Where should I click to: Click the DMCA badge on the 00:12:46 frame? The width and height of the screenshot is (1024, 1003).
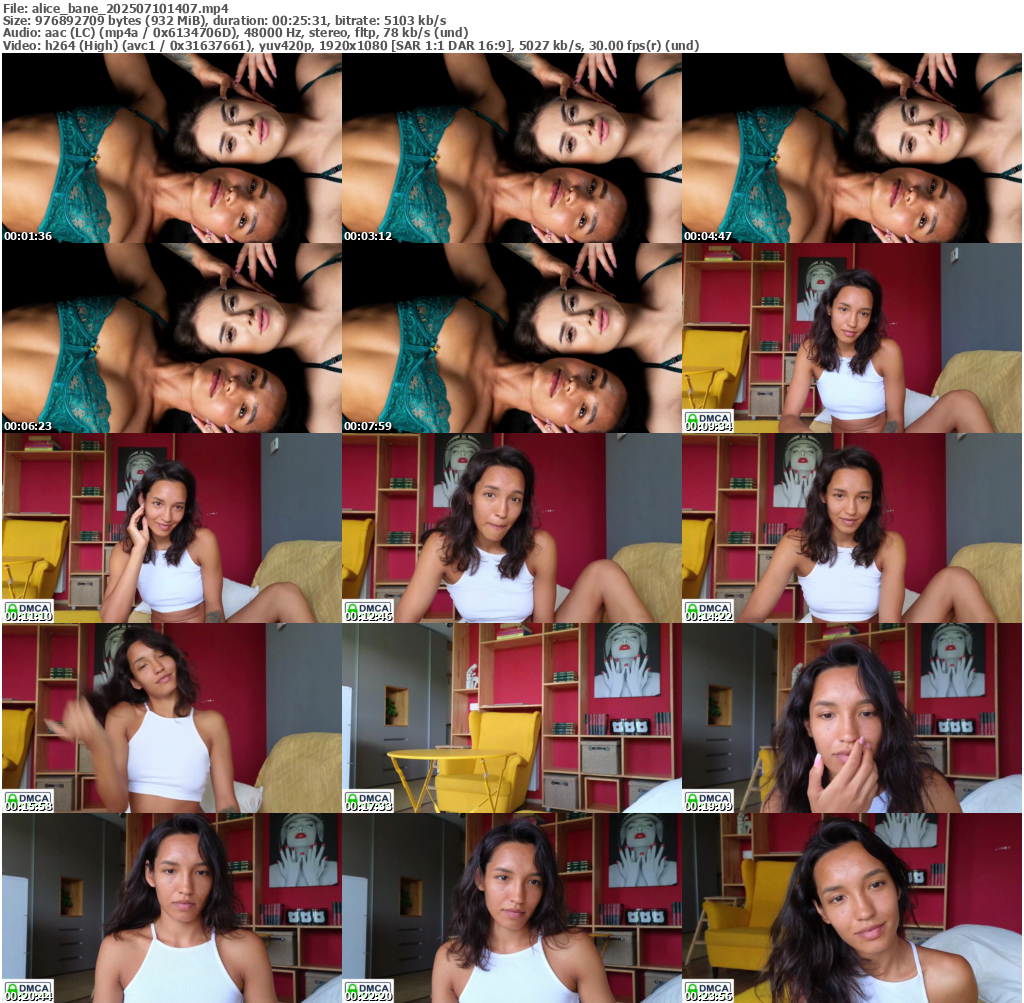coord(368,606)
